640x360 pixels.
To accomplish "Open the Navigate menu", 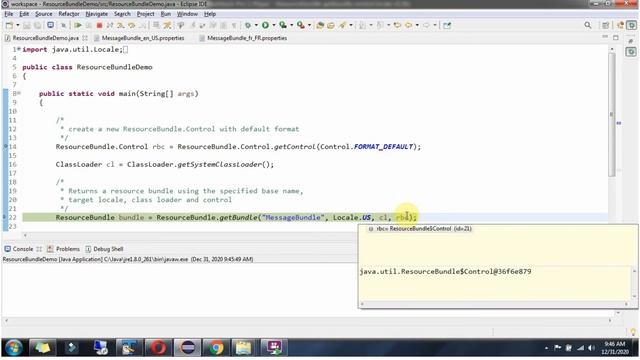I will pyautogui.click(x=97, y=14).
